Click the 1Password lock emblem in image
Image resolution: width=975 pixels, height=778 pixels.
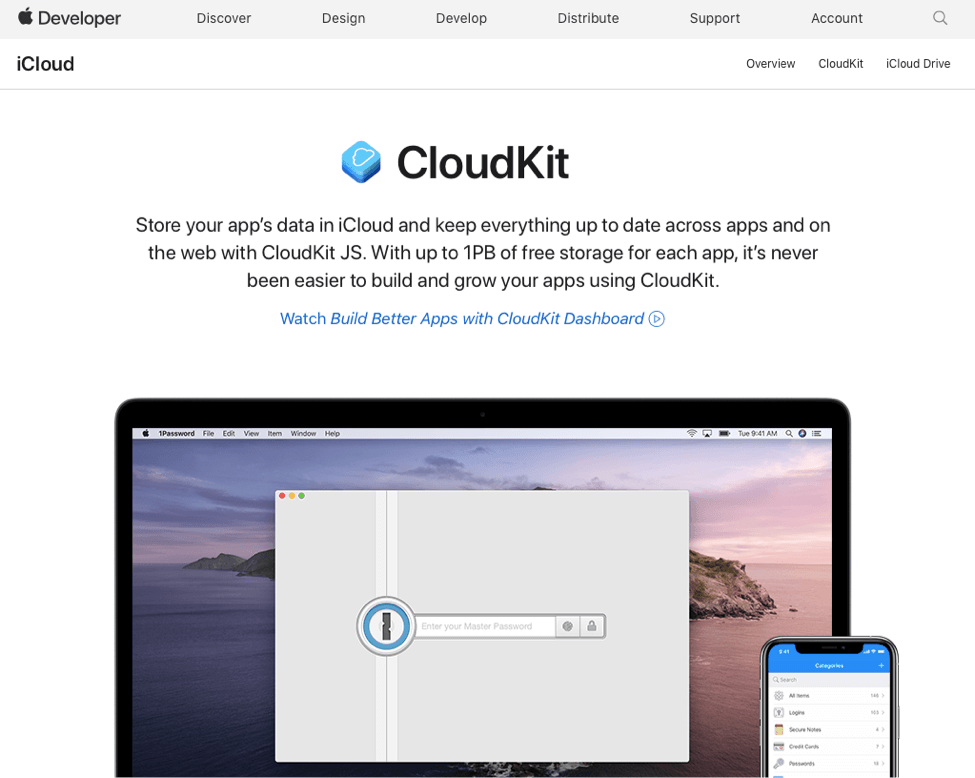point(386,626)
